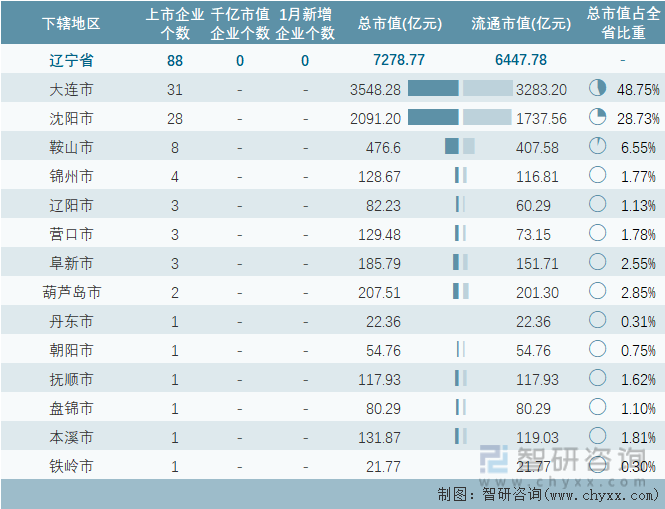Click total value 3548.28 for 大连市
The width and height of the screenshot is (665, 509).
point(375,89)
